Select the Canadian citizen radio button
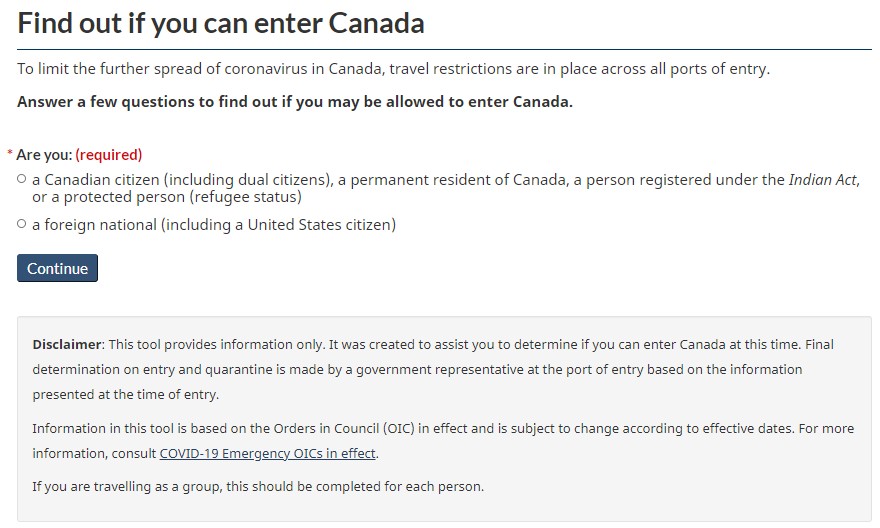Viewport: 880px width, 528px height. 22,180
